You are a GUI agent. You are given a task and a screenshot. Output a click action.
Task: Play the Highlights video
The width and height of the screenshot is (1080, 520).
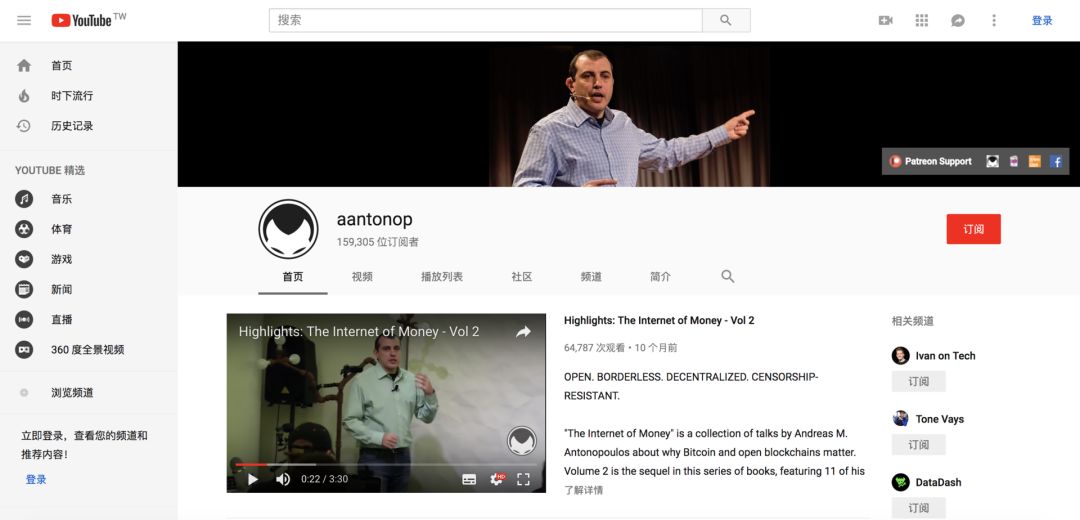click(x=253, y=479)
